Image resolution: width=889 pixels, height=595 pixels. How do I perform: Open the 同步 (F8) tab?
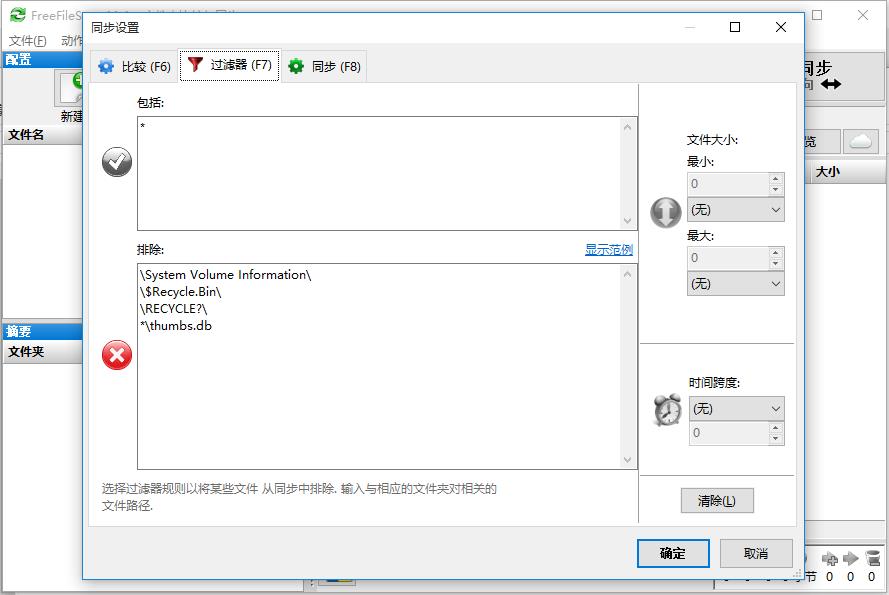[x=324, y=66]
